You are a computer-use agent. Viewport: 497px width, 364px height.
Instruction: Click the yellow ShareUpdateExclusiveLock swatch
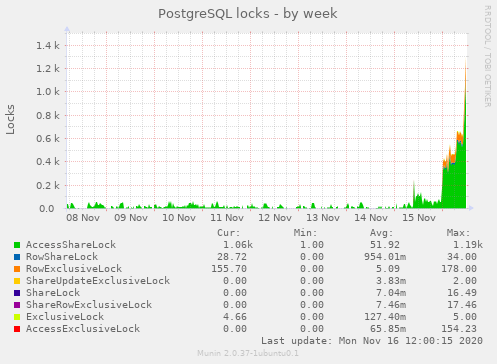click(x=17, y=281)
